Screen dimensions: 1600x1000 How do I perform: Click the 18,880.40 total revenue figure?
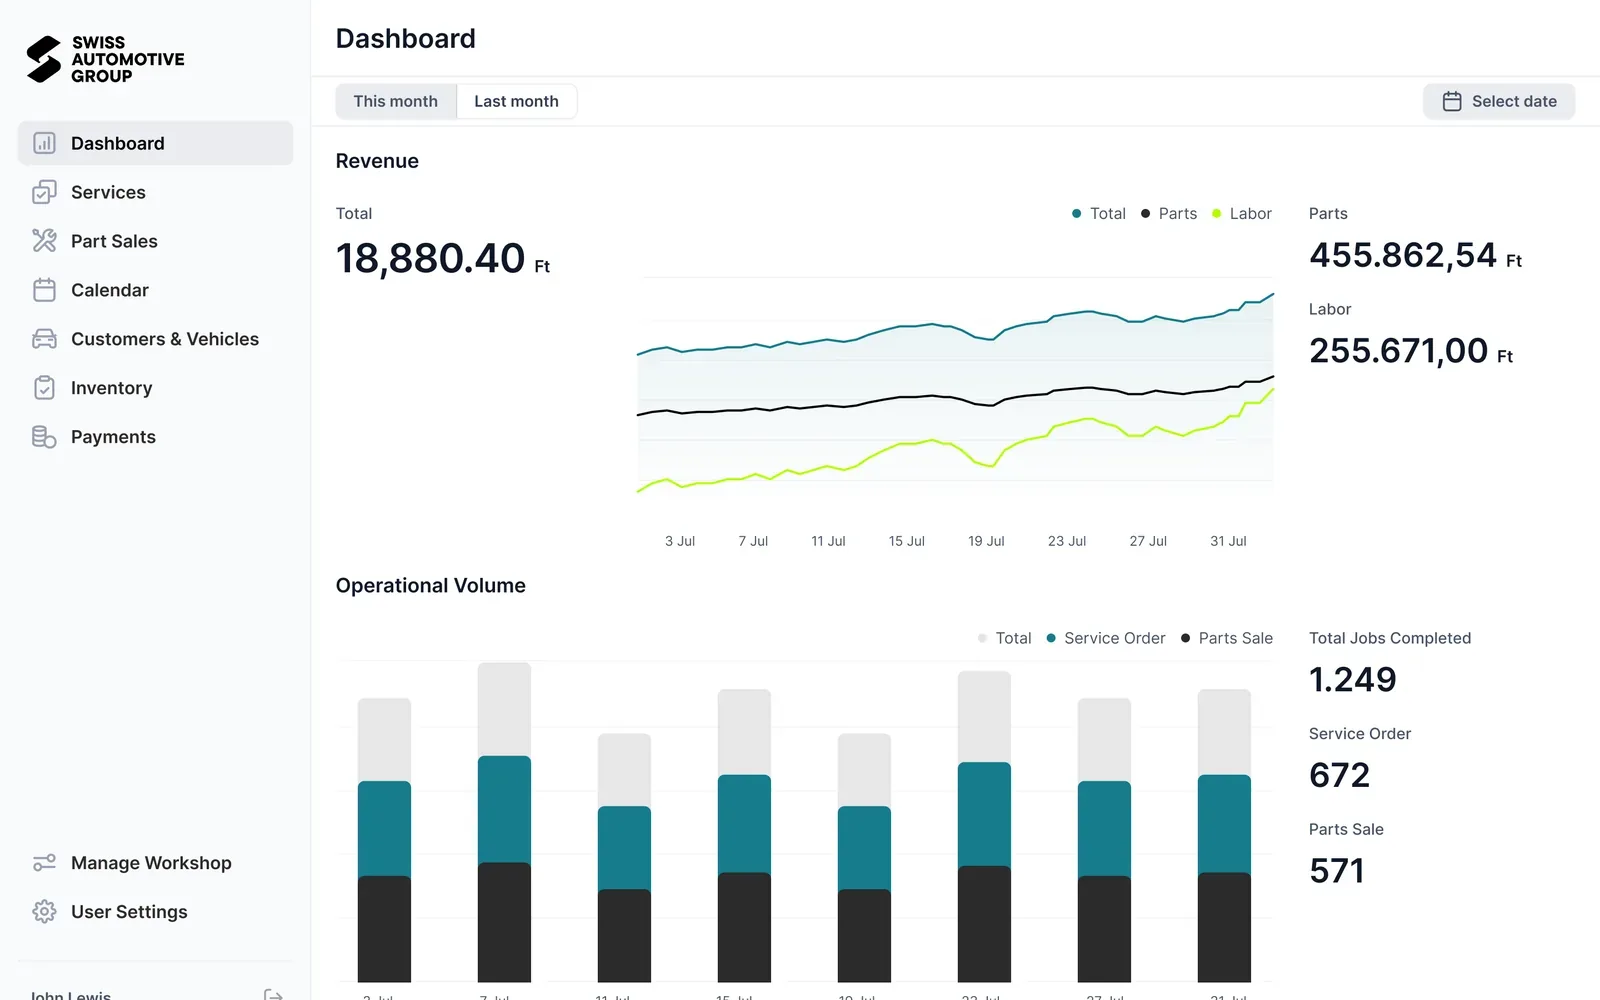443,258
